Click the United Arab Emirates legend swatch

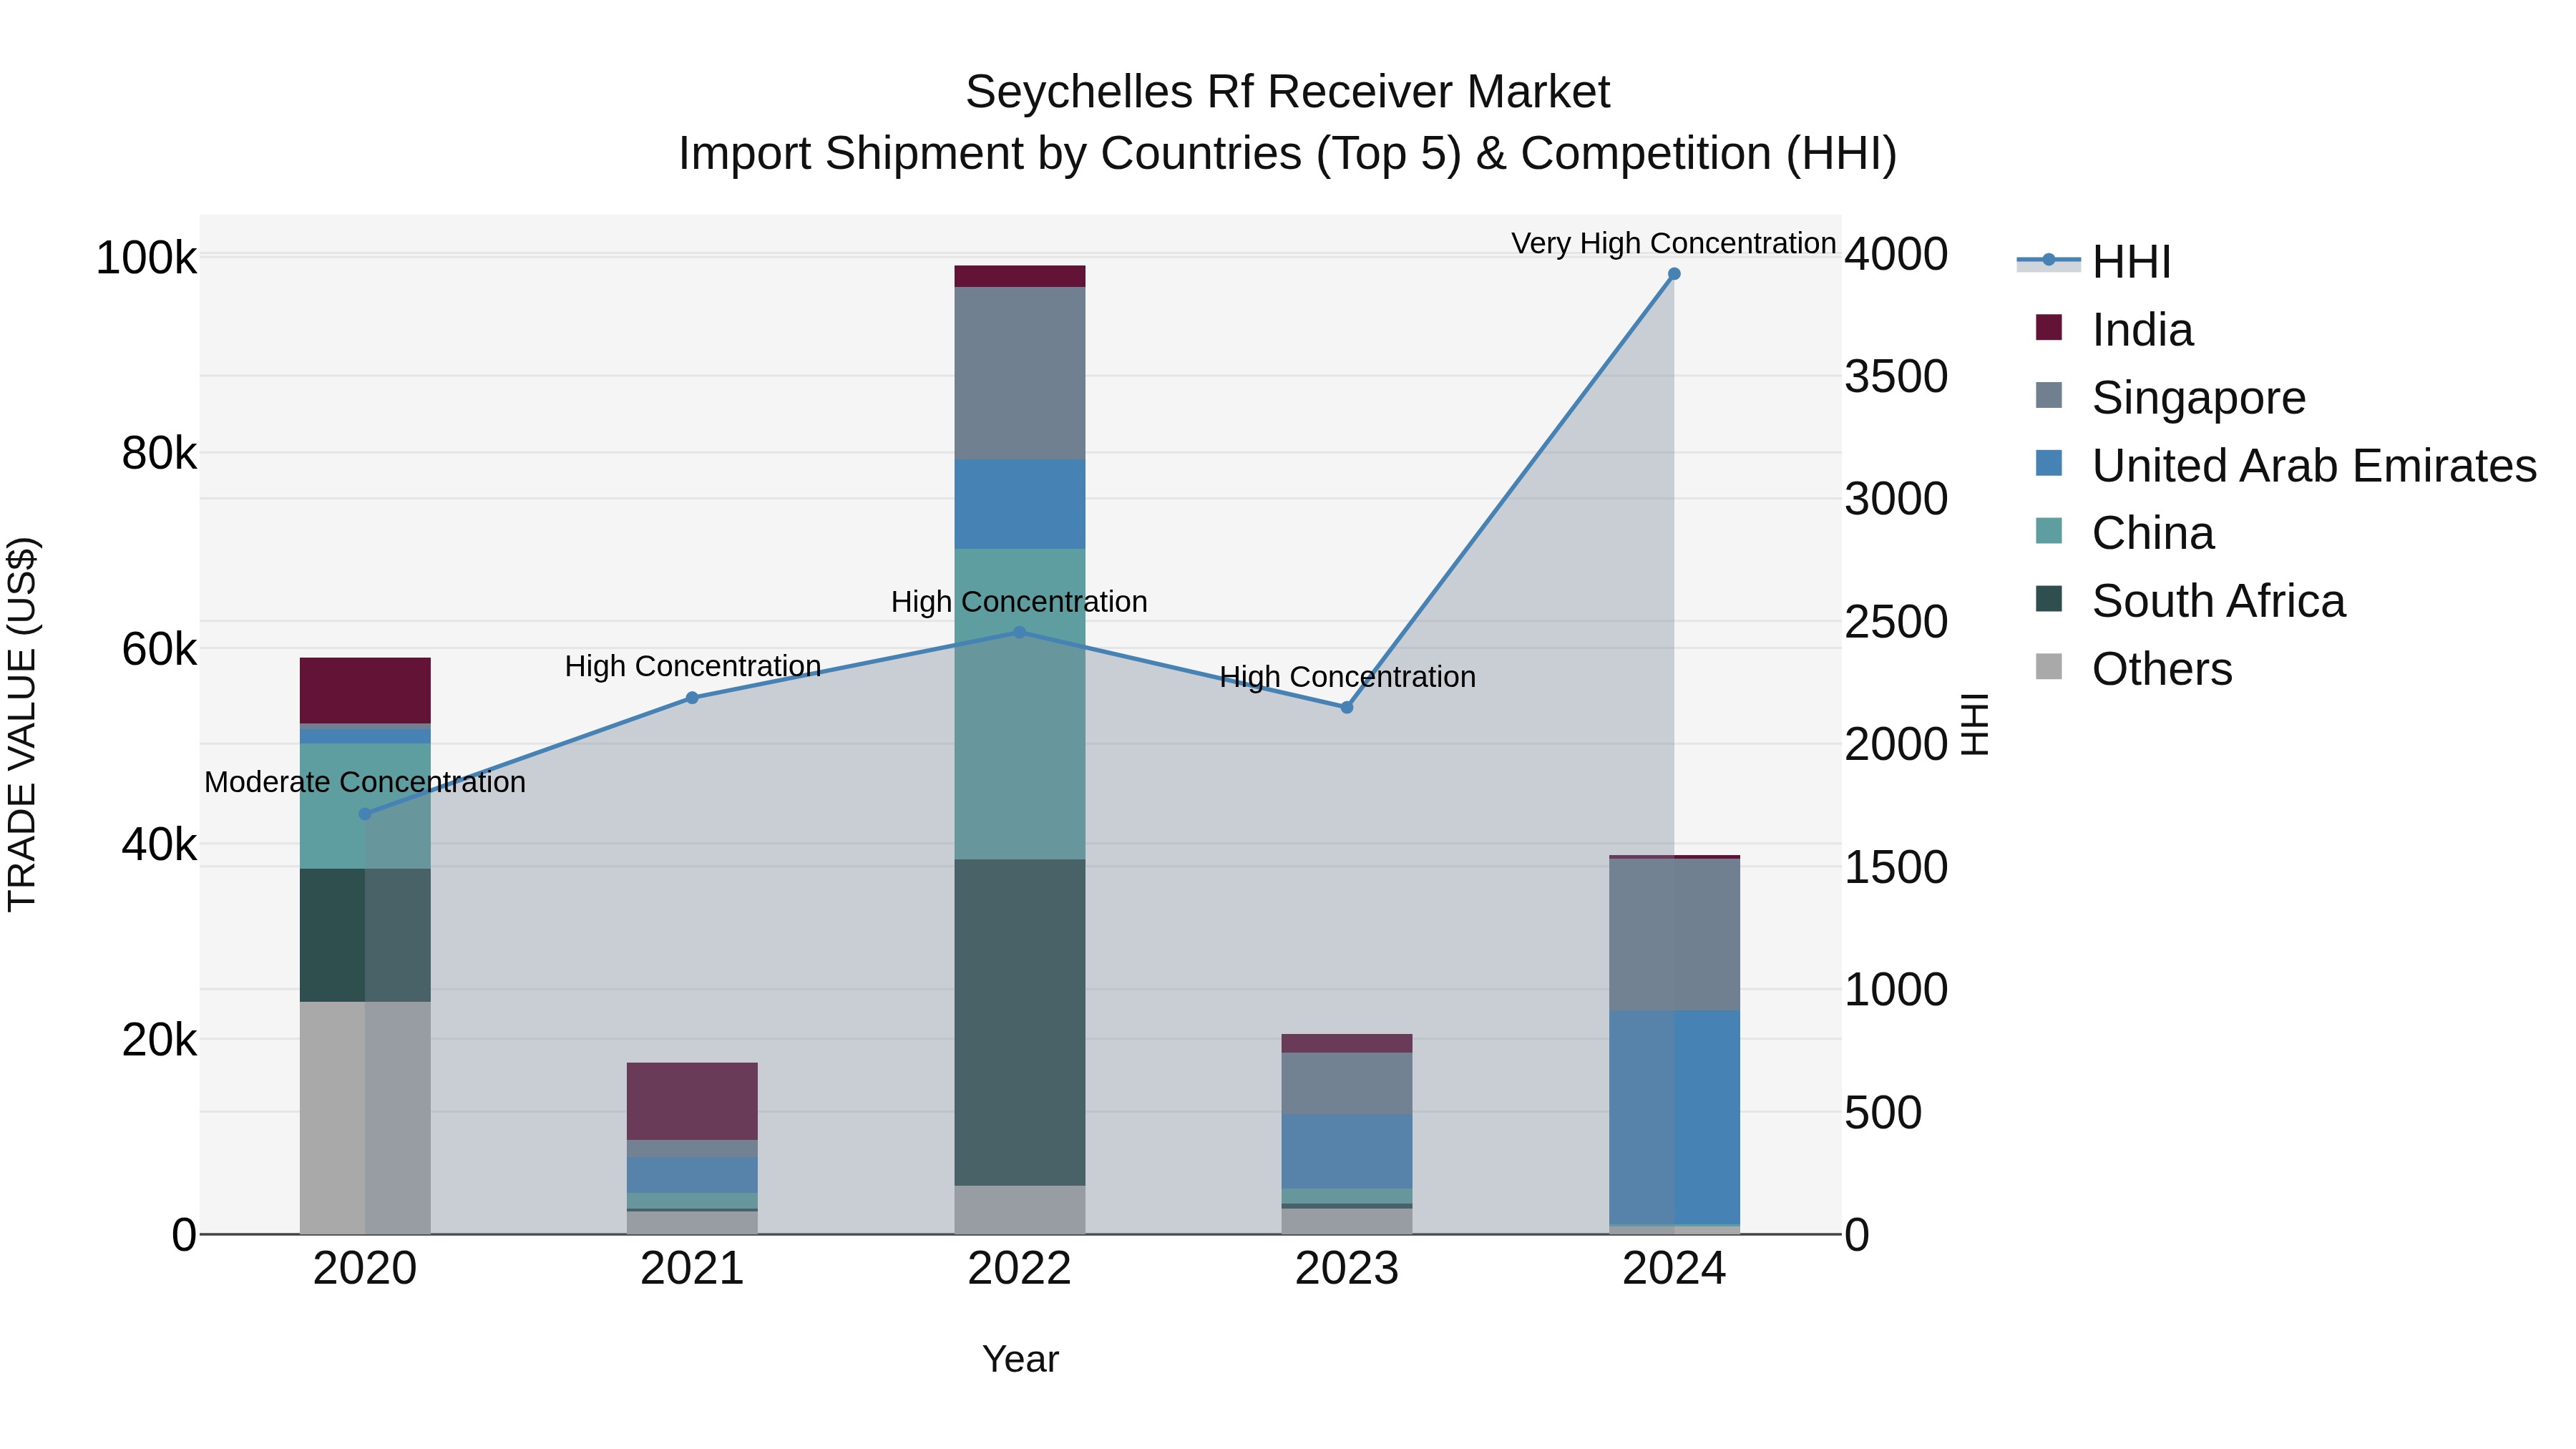[2049, 463]
